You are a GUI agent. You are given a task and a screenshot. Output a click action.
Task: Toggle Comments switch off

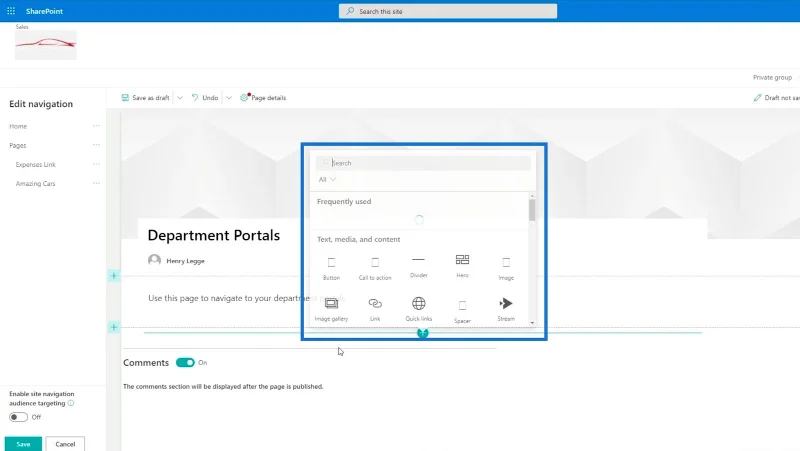[x=185, y=362]
